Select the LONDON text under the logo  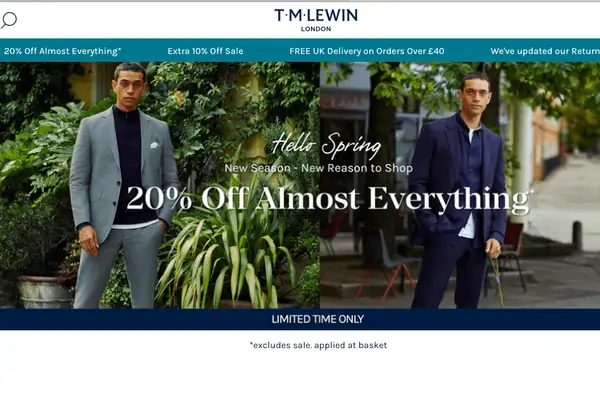pos(316,29)
